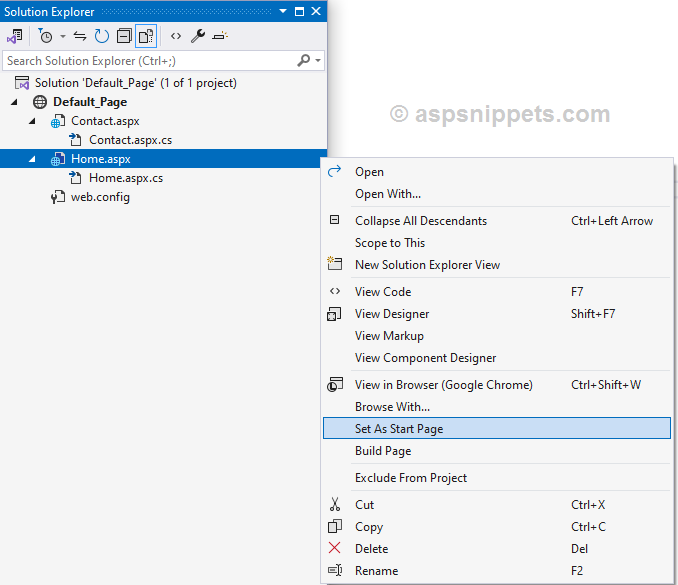Select View Designer menu item
The height and width of the screenshot is (585, 678).
click(497, 313)
